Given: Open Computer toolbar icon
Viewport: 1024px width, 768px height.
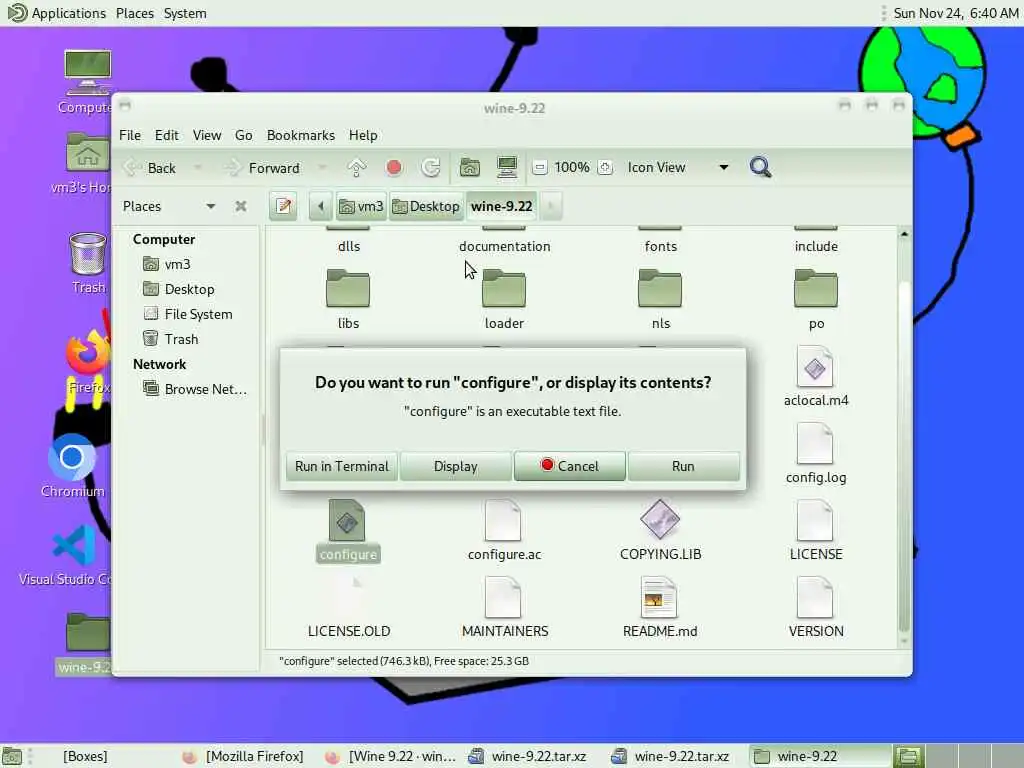Looking at the screenshot, I should pyautogui.click(x=507, y=168).
